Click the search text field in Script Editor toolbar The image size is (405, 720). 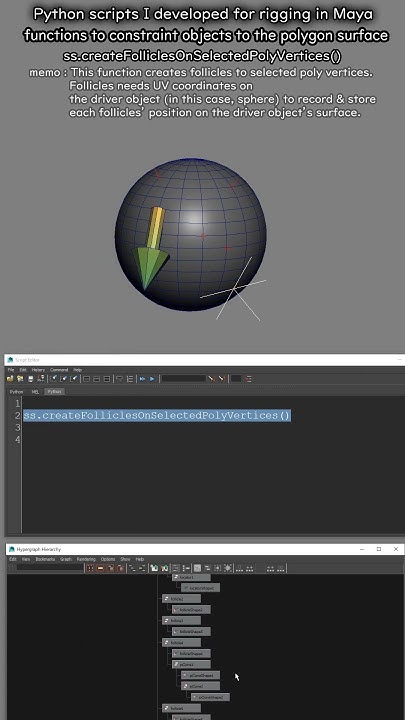(x=184, y=379)
